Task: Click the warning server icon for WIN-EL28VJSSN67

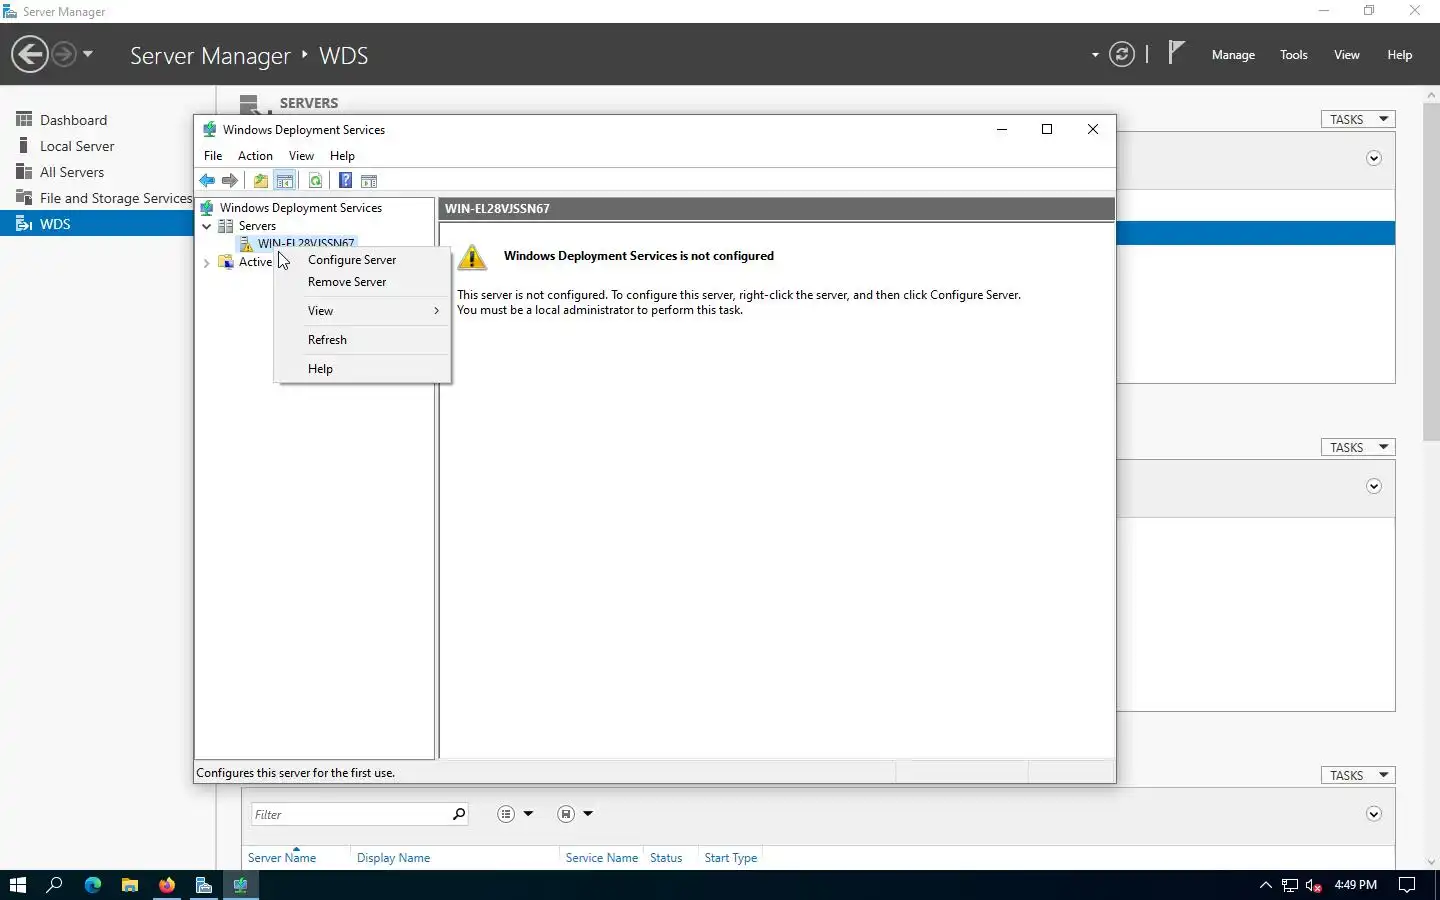Action: (x=246, y=243)
